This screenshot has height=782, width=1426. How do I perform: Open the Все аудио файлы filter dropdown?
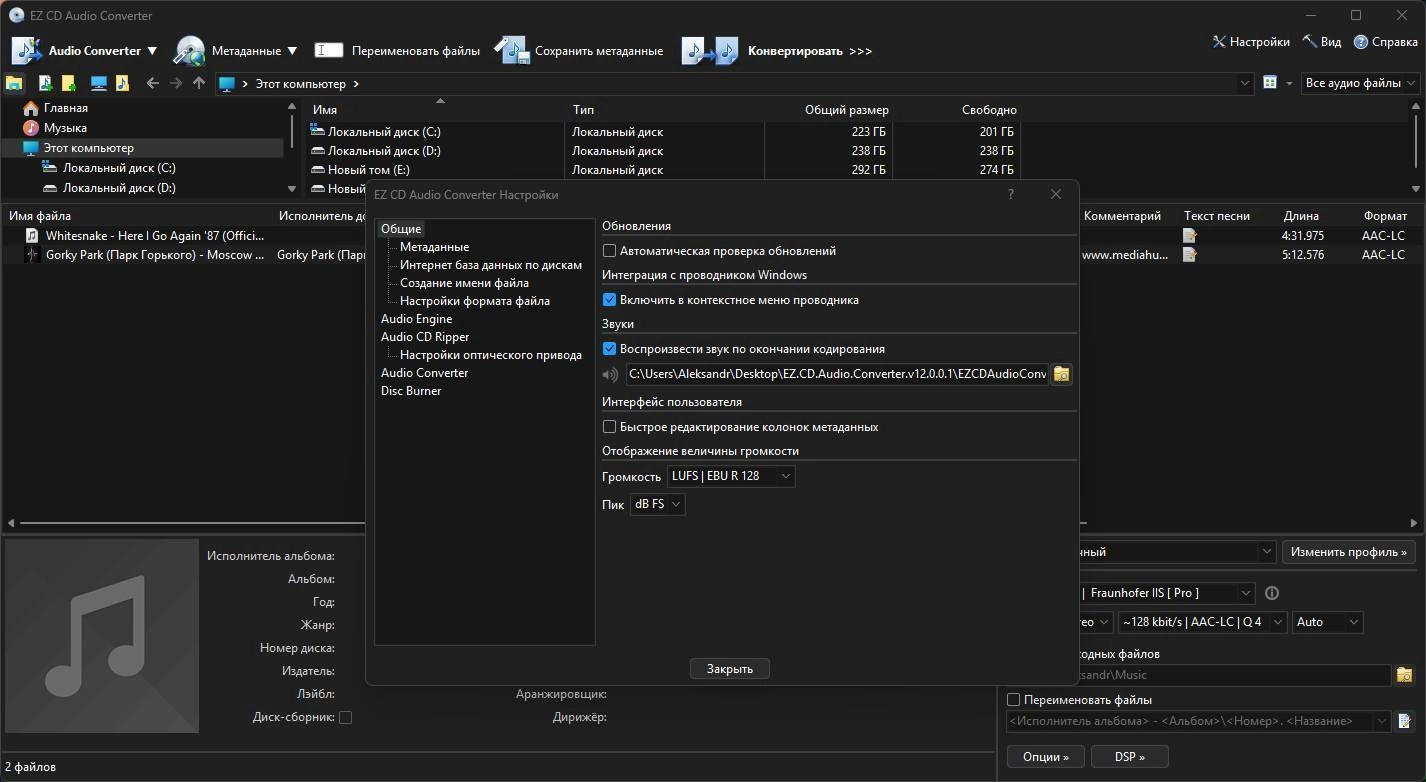click(1360, 83)
